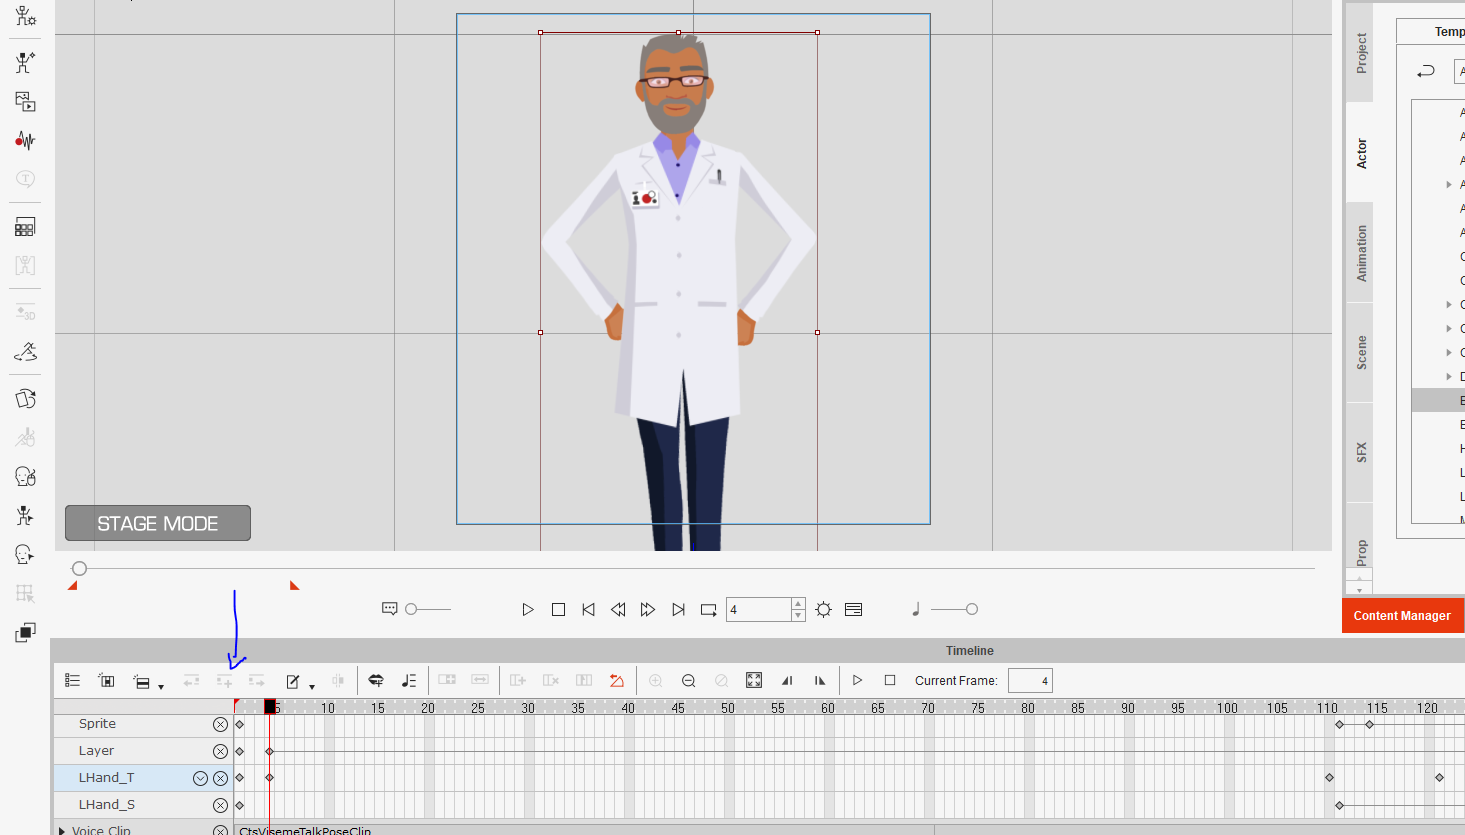Open project settings sun-gear icon

[x=823, y=609]
